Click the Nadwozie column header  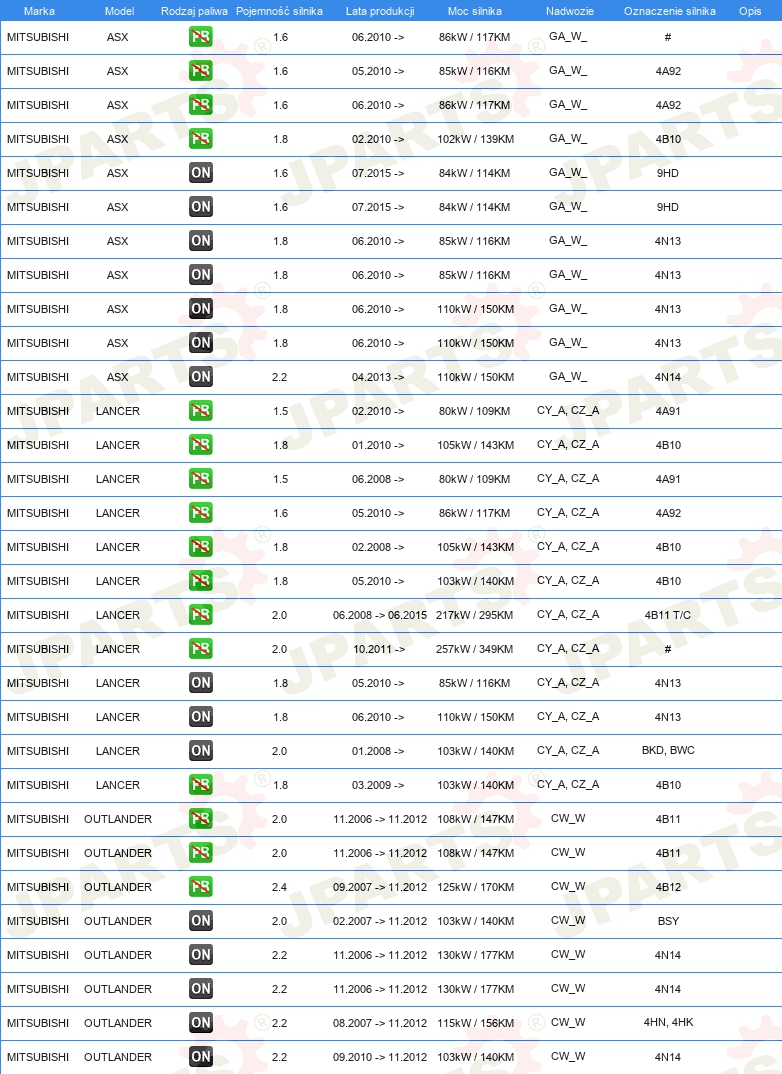570,11
